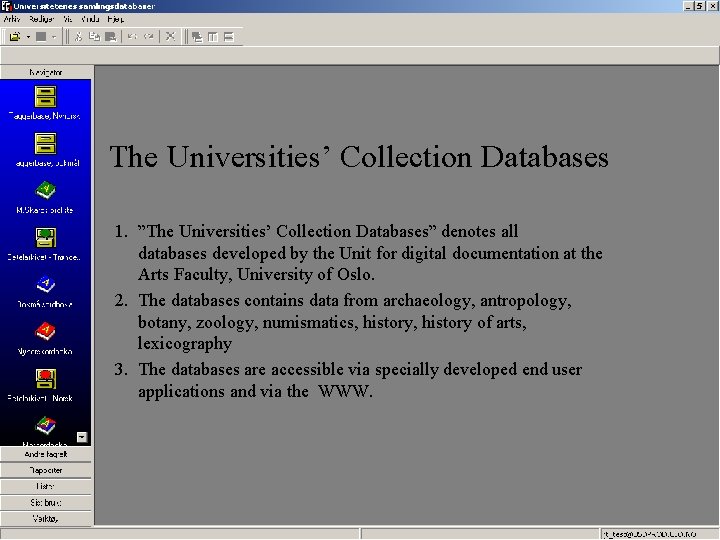This screenshot has height=540, width=720.
Task: Click the heading The Universities' Collection Databases
Action: (359, 157)
